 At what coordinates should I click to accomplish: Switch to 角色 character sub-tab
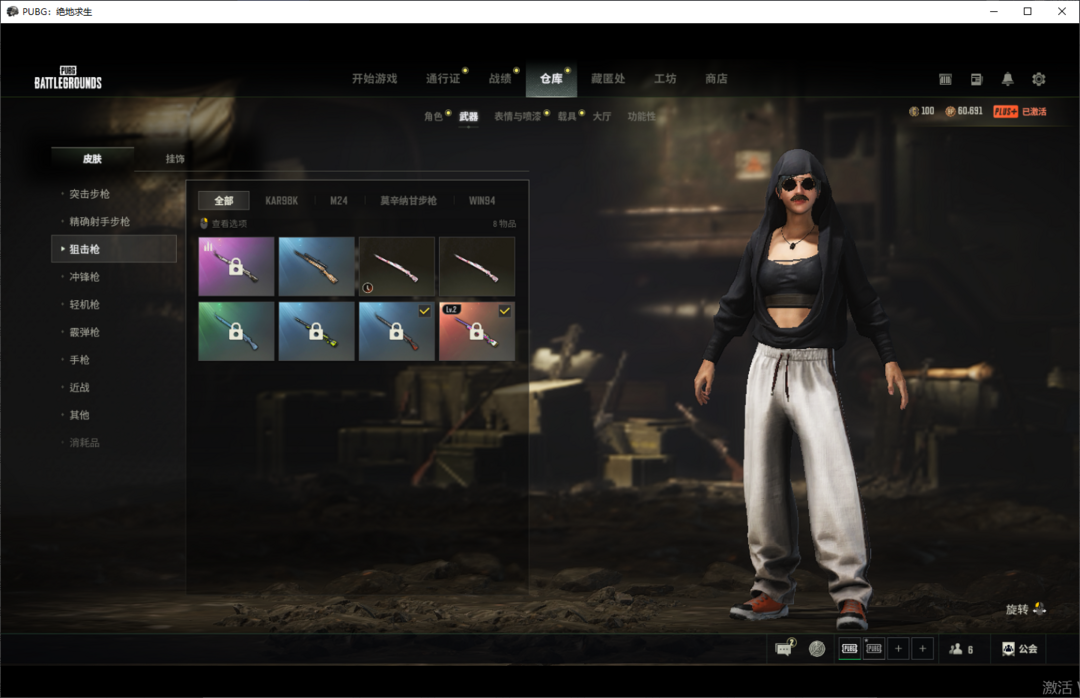433,116
